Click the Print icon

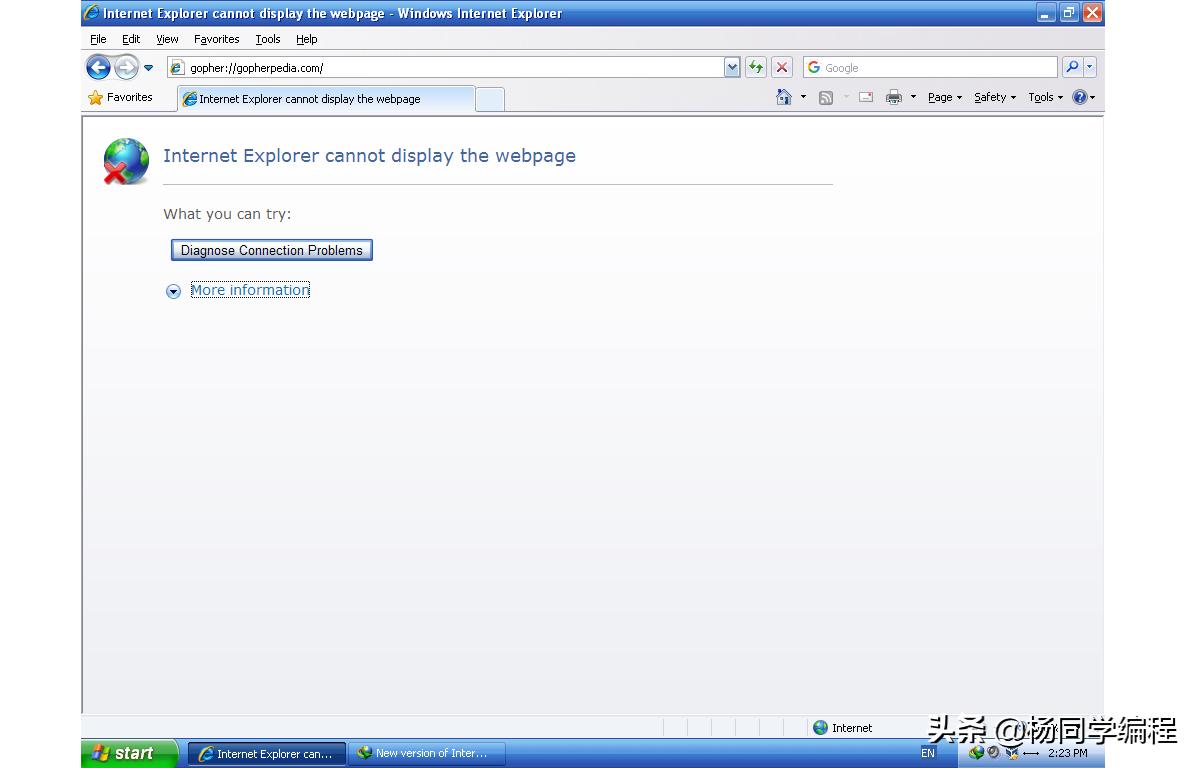tap(894, 97)
